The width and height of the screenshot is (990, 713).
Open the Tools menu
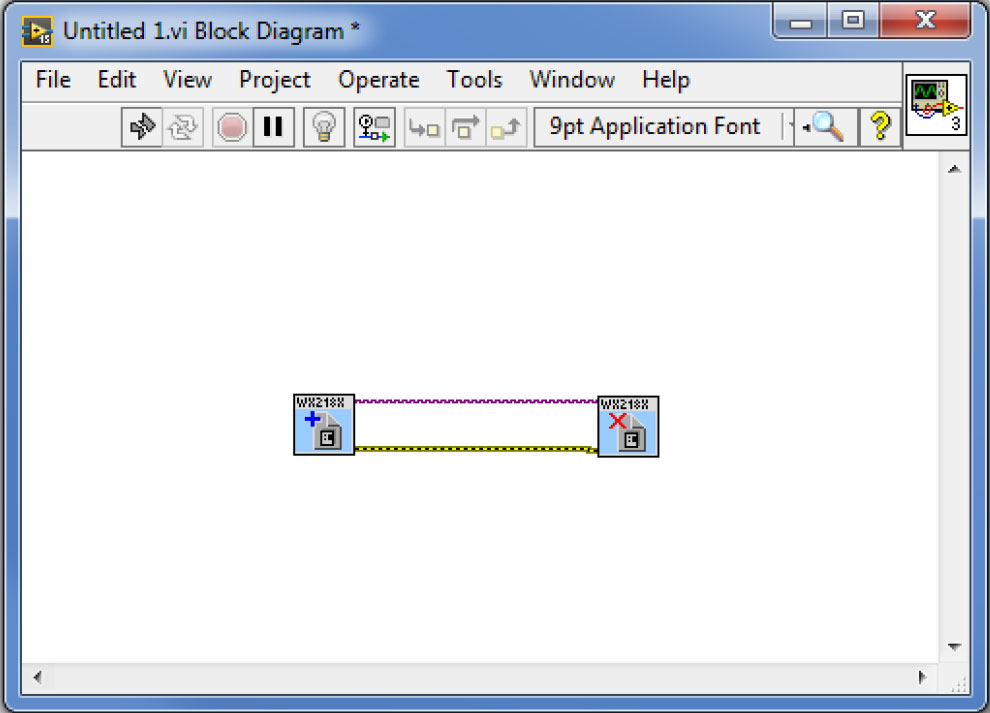point(474,80)
